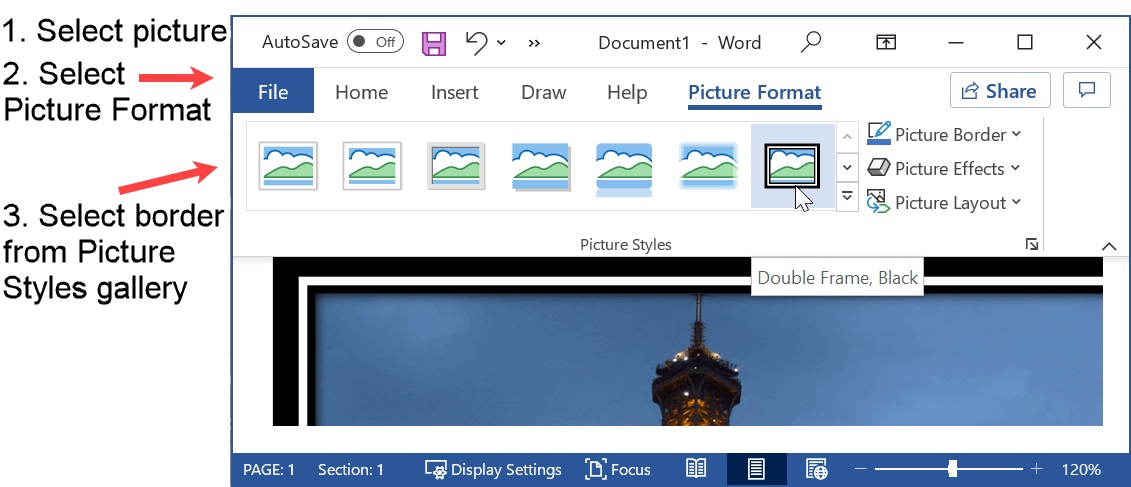The image size is (1131, 487).
Task: Open the Comments speech bubble icon
Action: coord(1087,91)
